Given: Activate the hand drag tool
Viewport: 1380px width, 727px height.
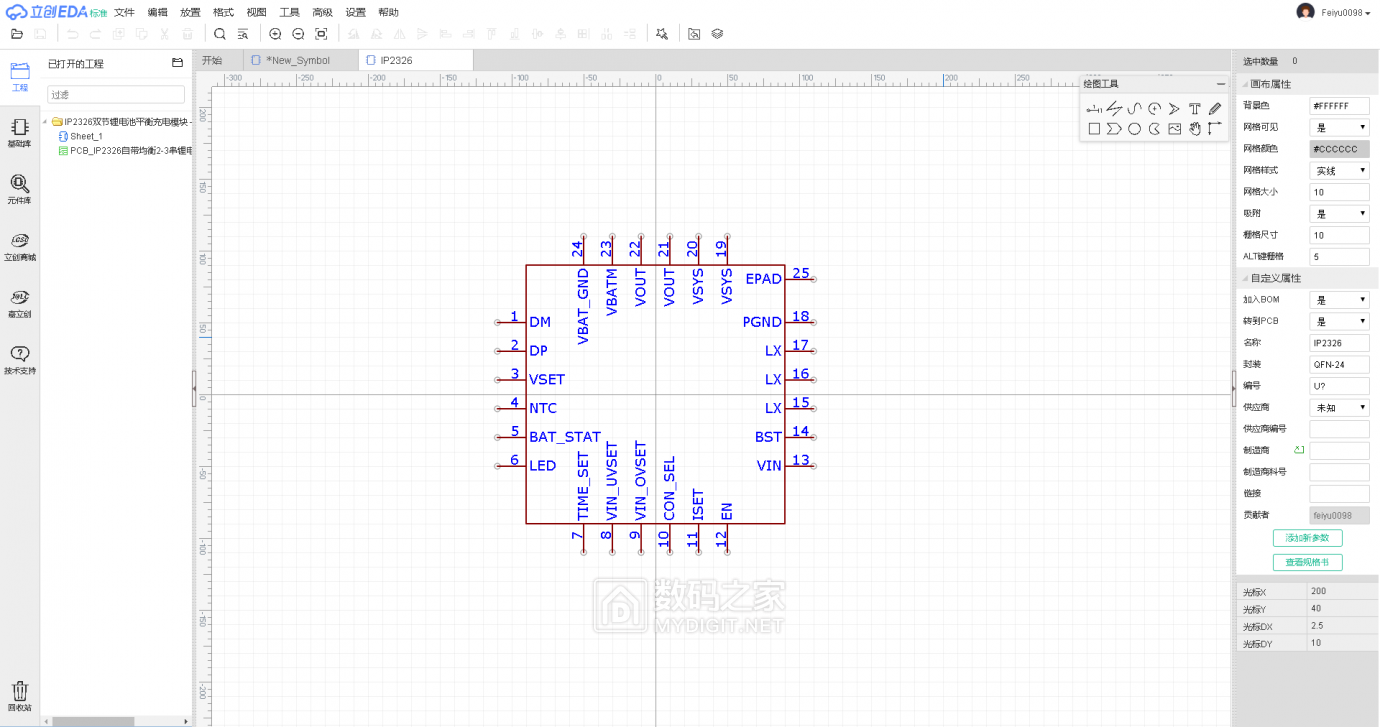Looking at the screenshot, I should (1194, 129).
